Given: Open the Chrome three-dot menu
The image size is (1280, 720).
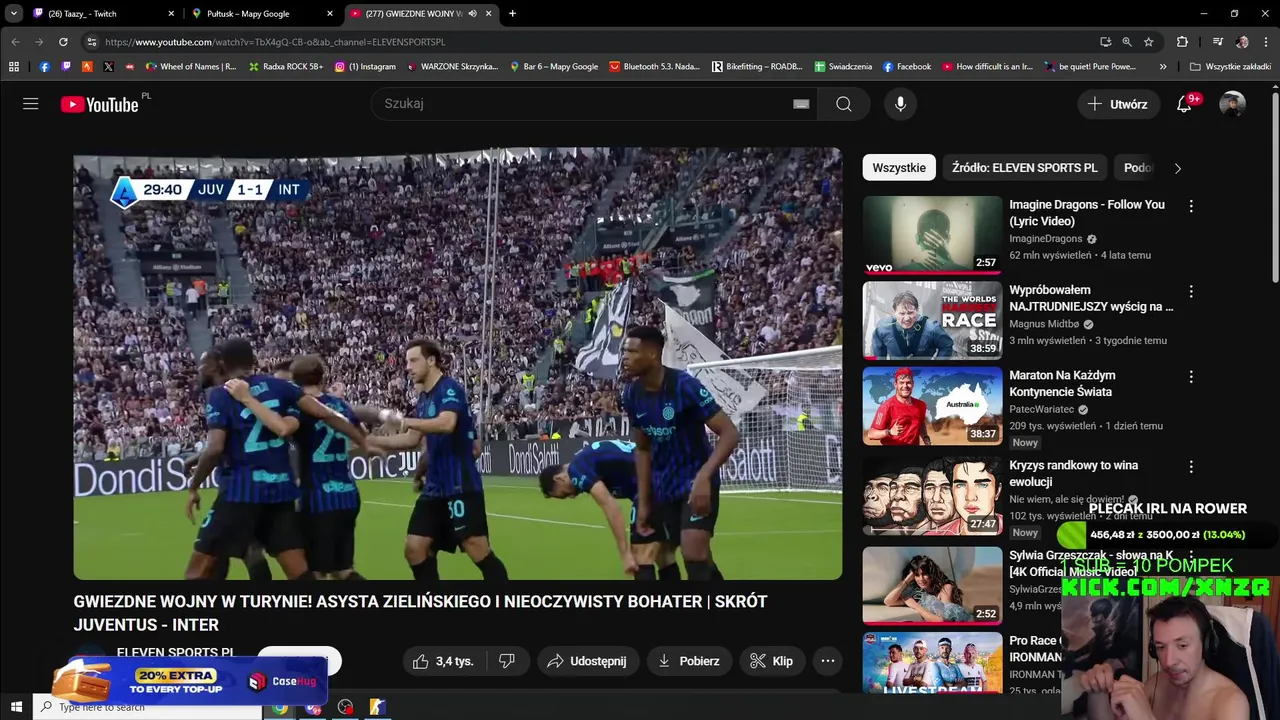Looking at the screenshot, I should pyautogui.click(x=1266, y=42).
